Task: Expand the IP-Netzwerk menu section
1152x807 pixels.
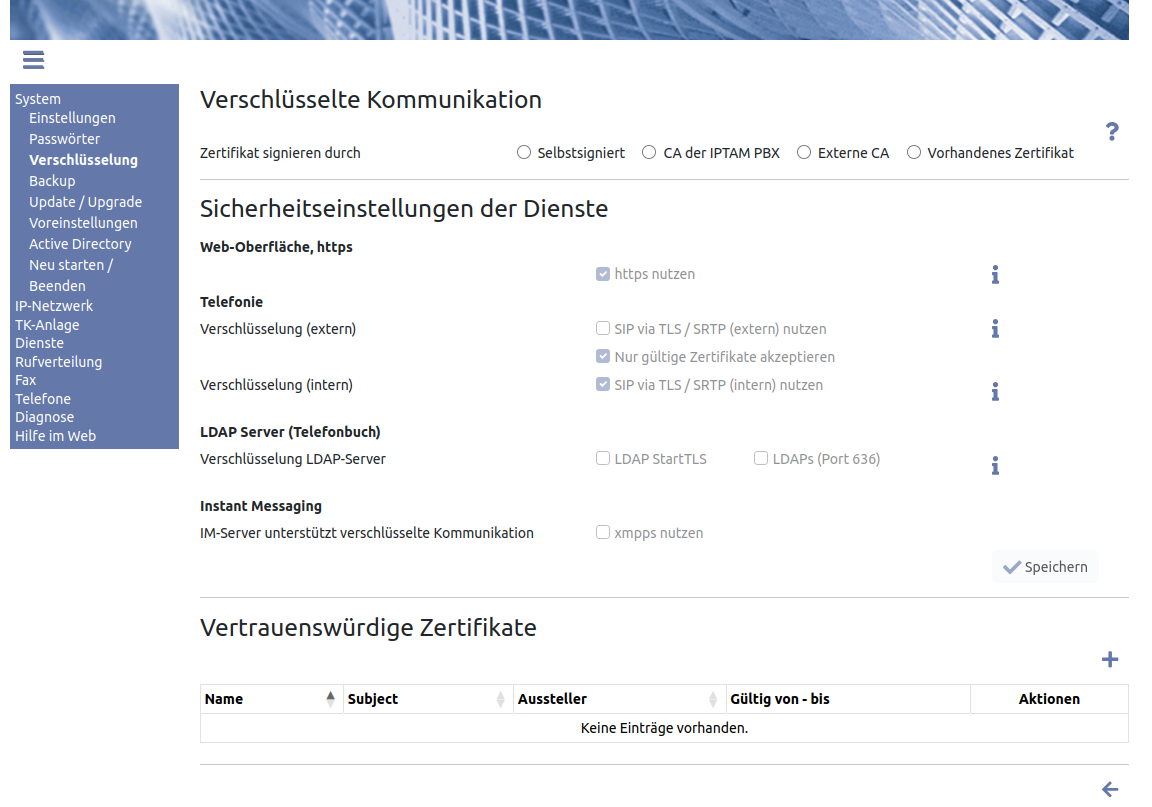Action: tap(54, 306)
